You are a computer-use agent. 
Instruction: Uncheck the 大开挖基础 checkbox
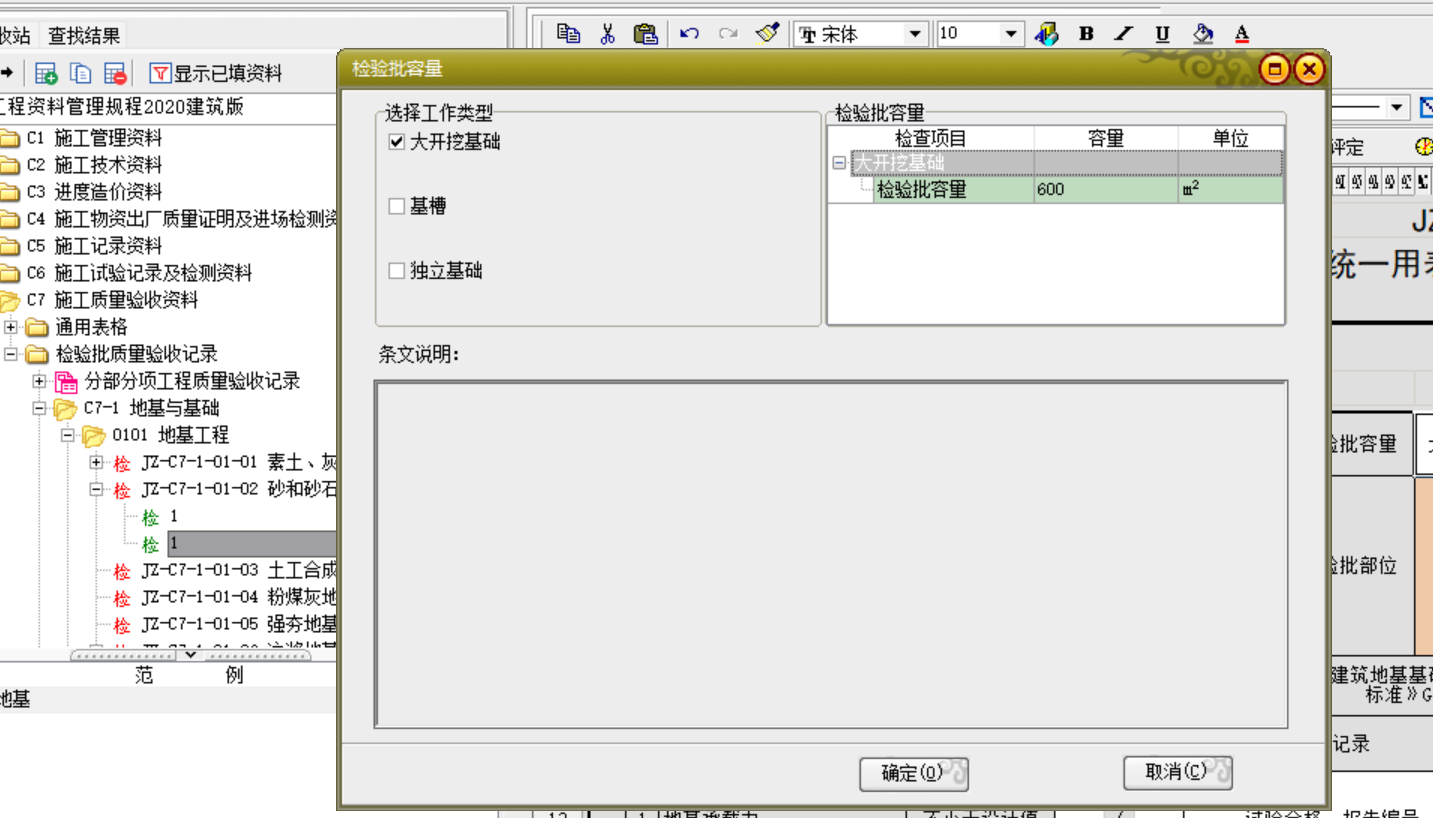coord(397,142)
